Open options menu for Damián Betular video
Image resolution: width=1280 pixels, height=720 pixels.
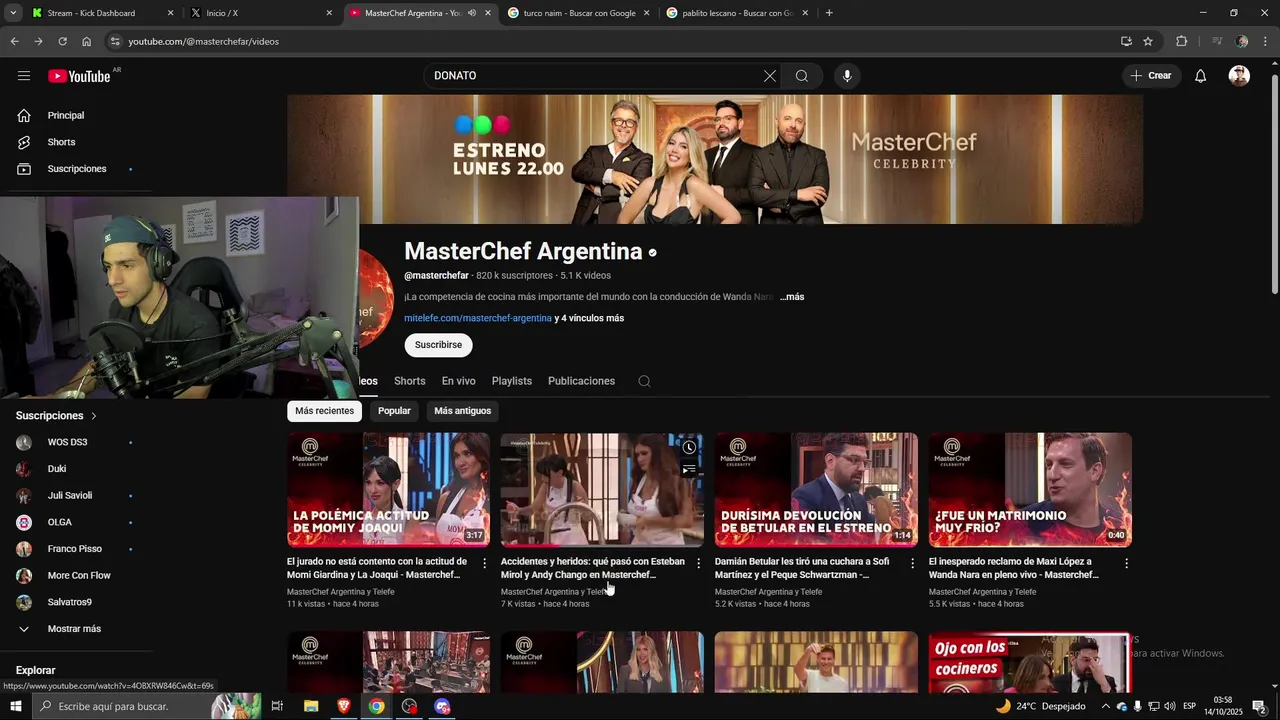[912, 563]
